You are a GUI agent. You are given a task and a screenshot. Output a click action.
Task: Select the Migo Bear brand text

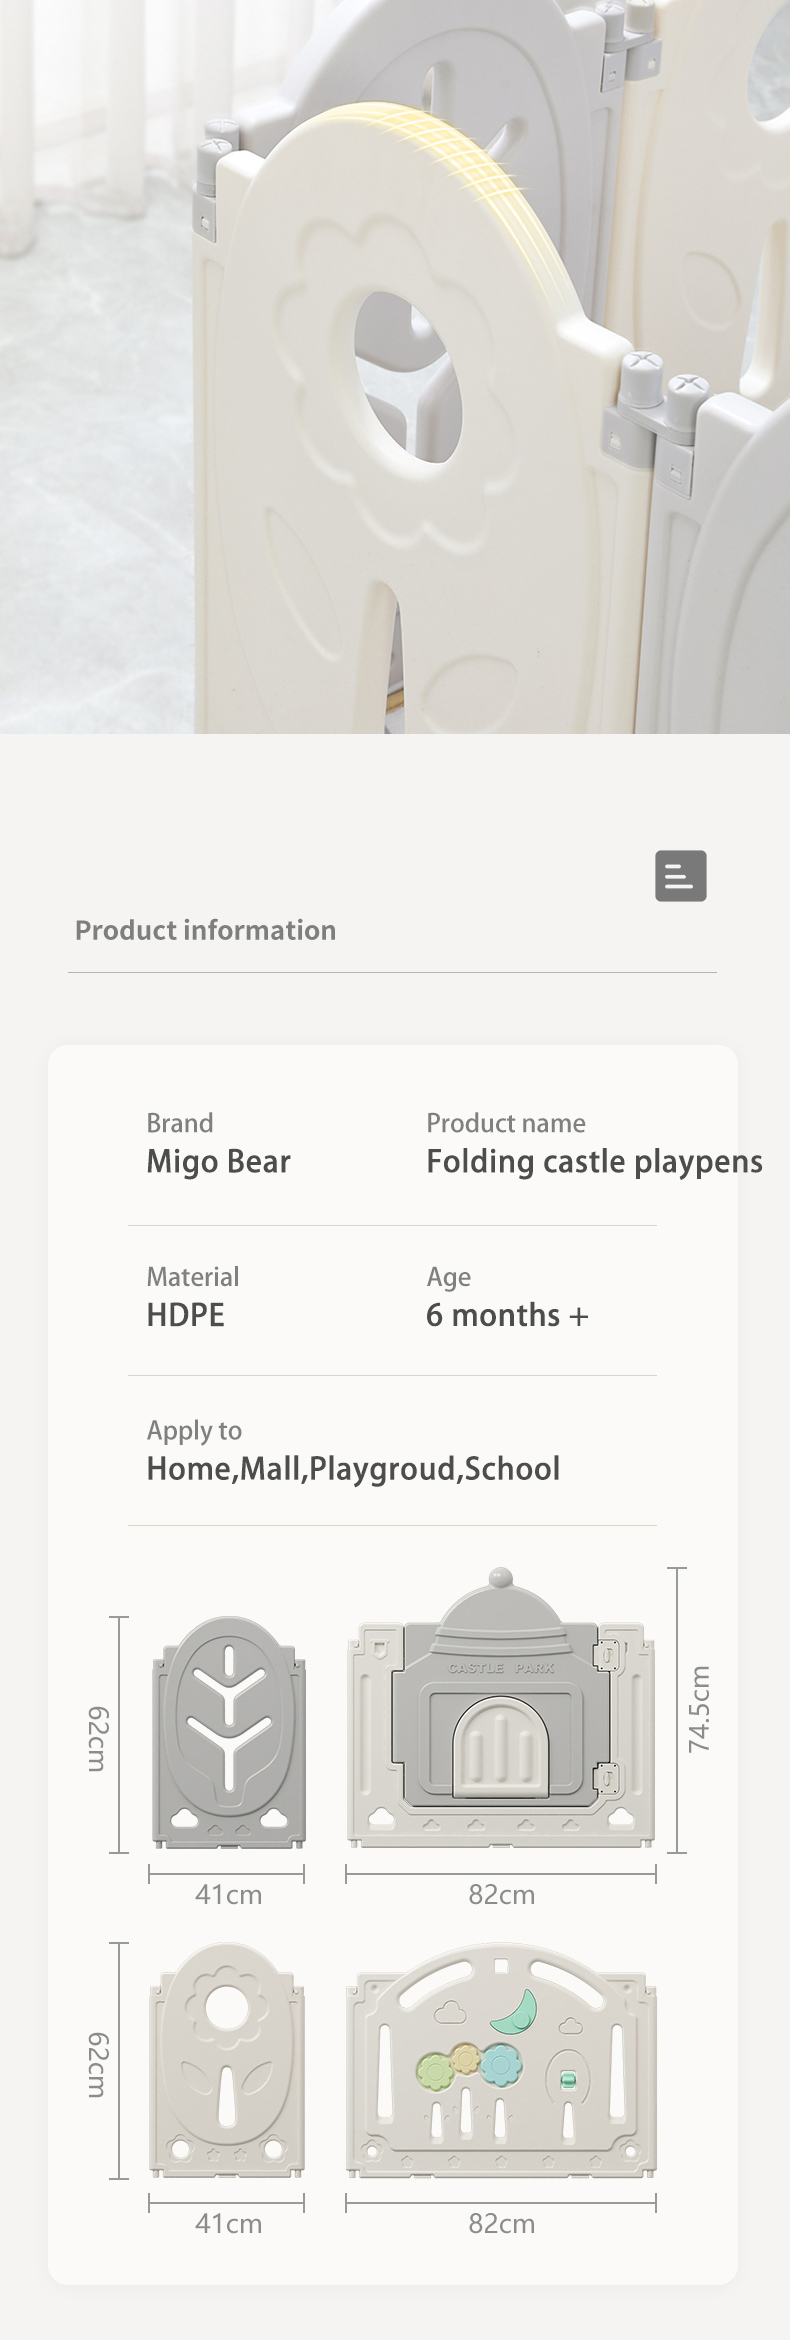218,1161
